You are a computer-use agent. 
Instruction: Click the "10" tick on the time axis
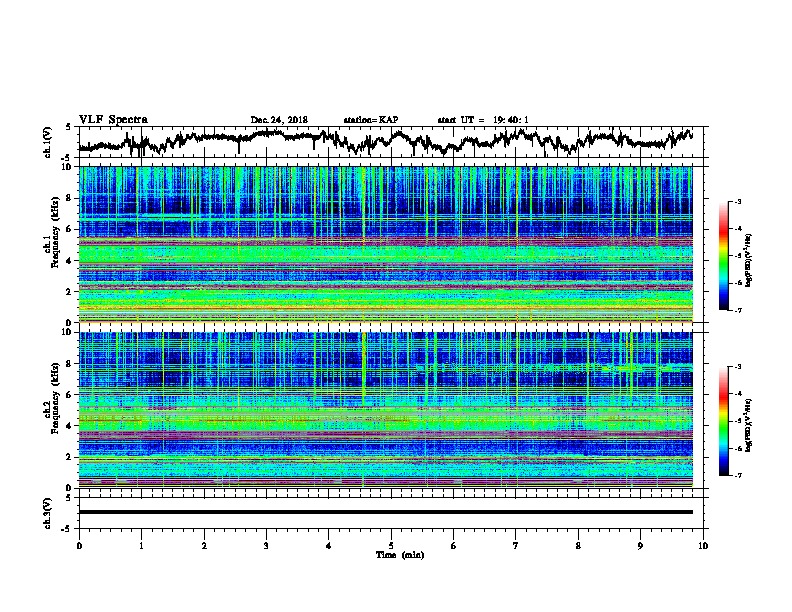703,546
